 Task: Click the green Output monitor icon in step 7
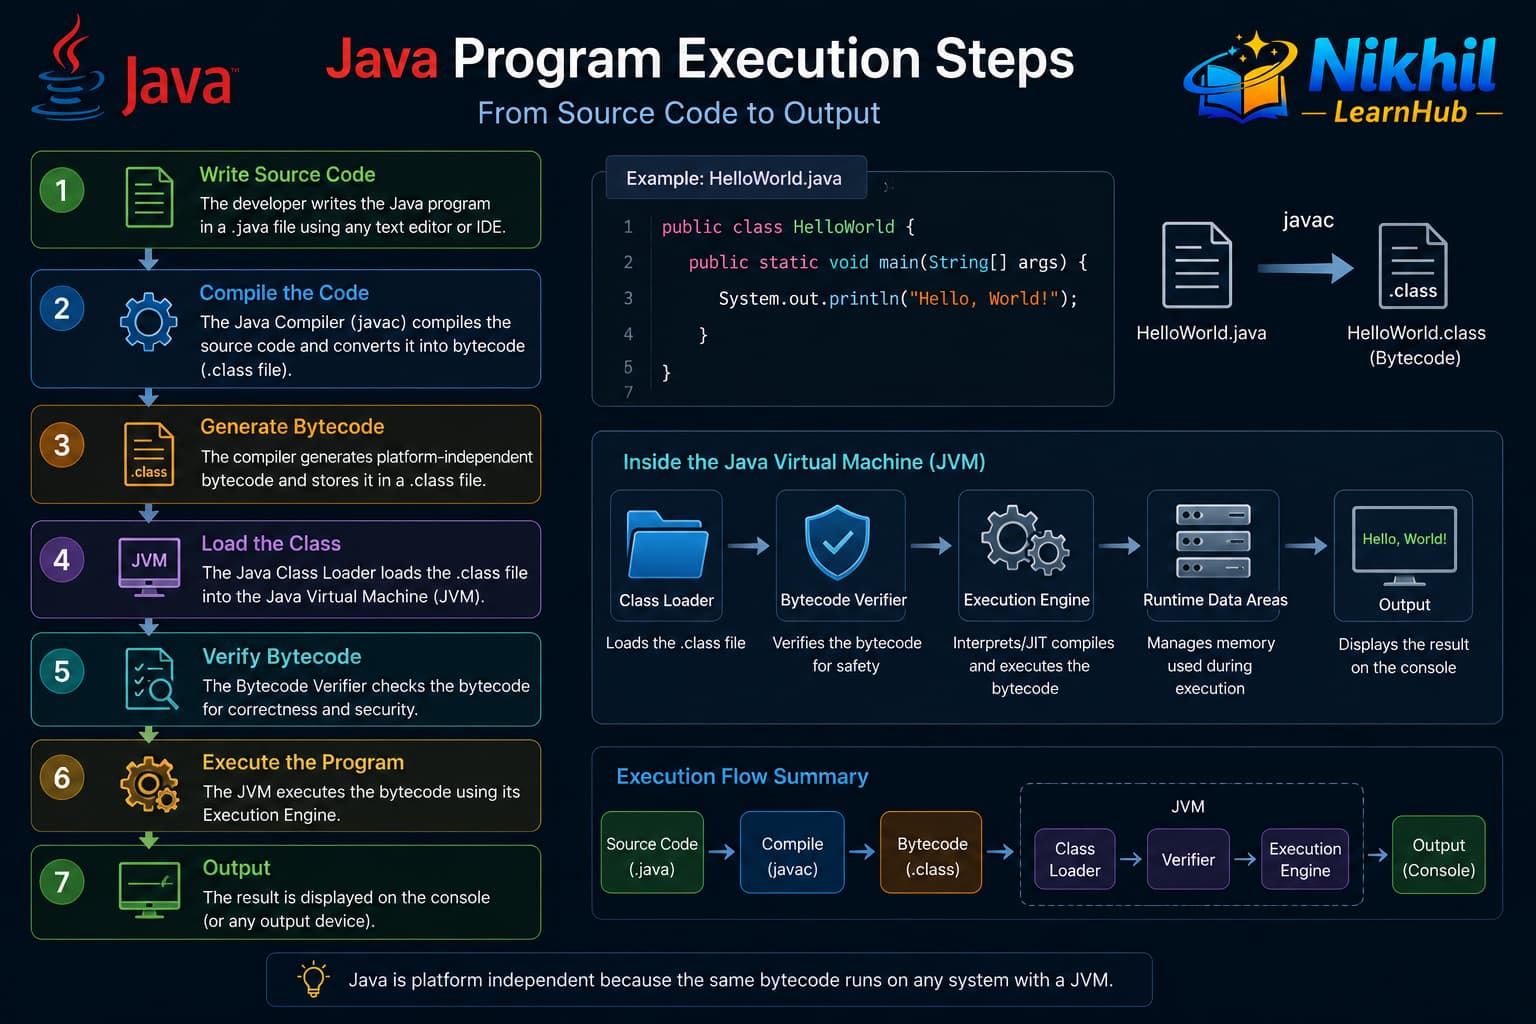point(149,890)
